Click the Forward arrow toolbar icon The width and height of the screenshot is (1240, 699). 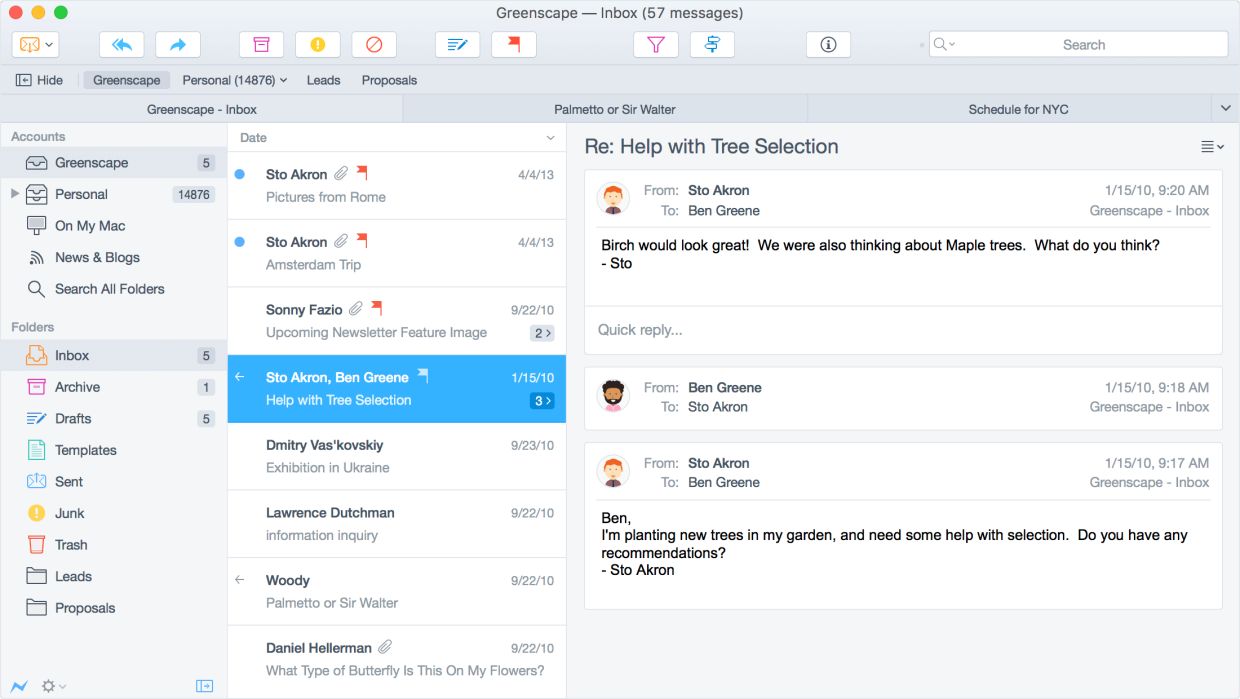(x=178, y=45)
